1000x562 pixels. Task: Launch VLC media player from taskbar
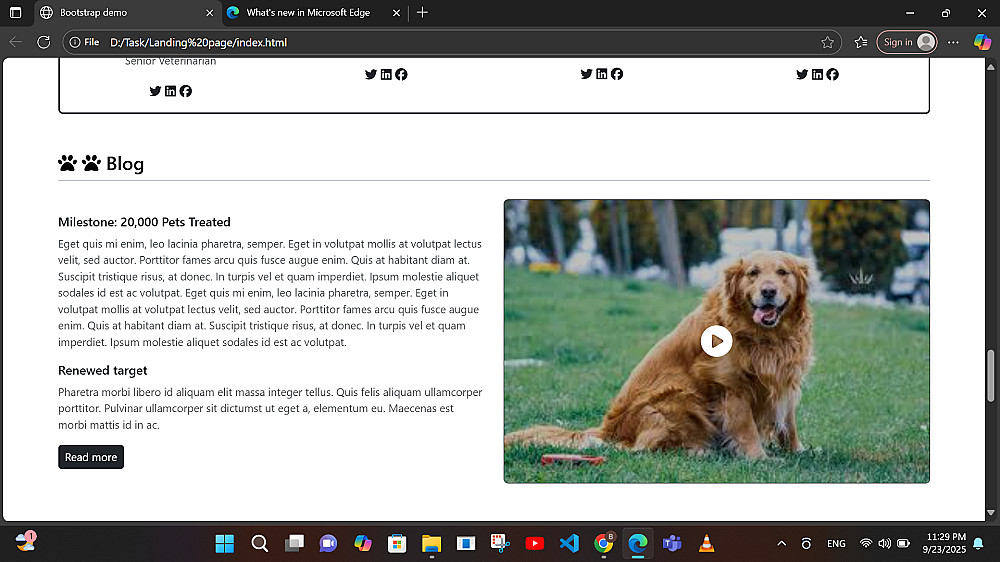pyautogui.click(x=707, y=544)
